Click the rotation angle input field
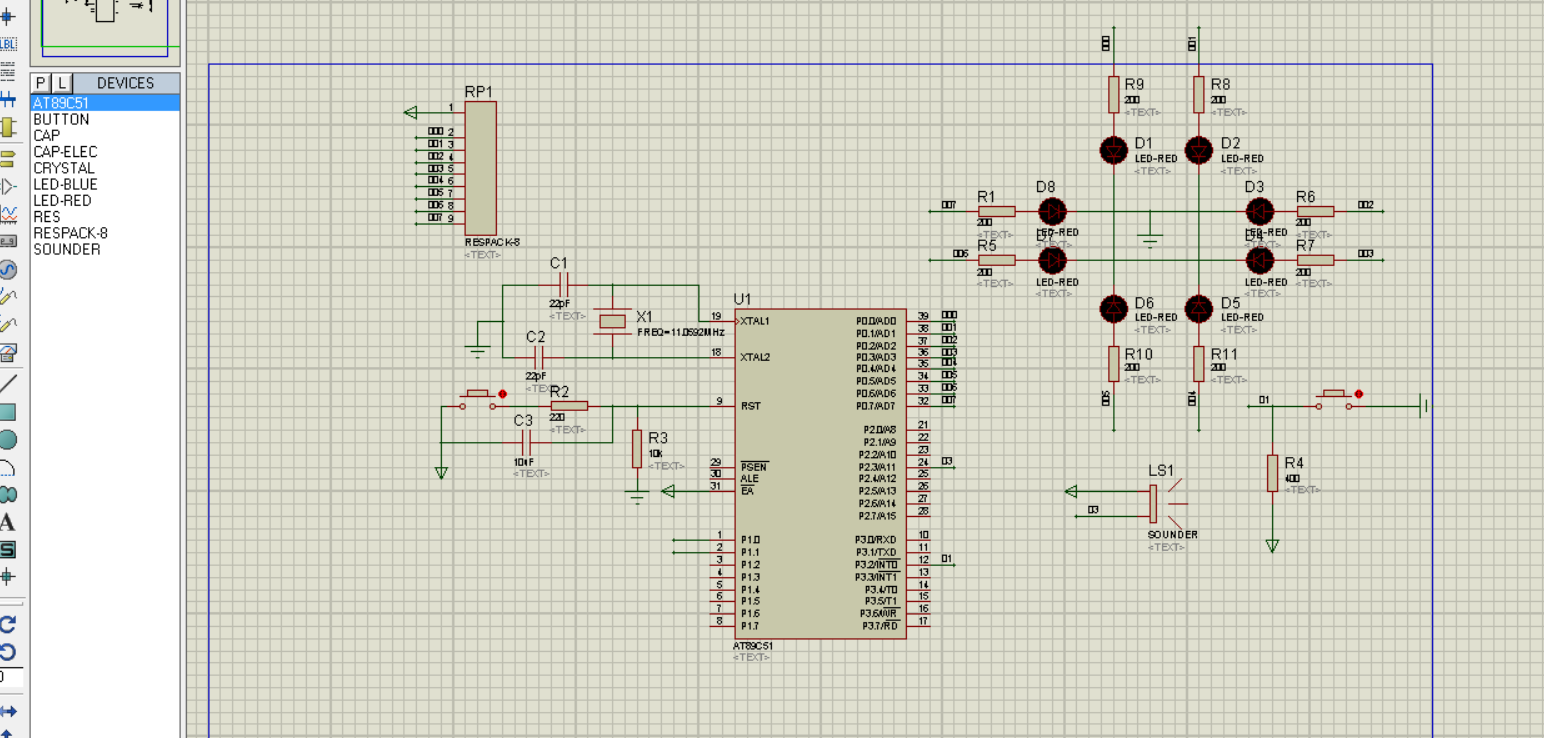 (x=10, y=677)
